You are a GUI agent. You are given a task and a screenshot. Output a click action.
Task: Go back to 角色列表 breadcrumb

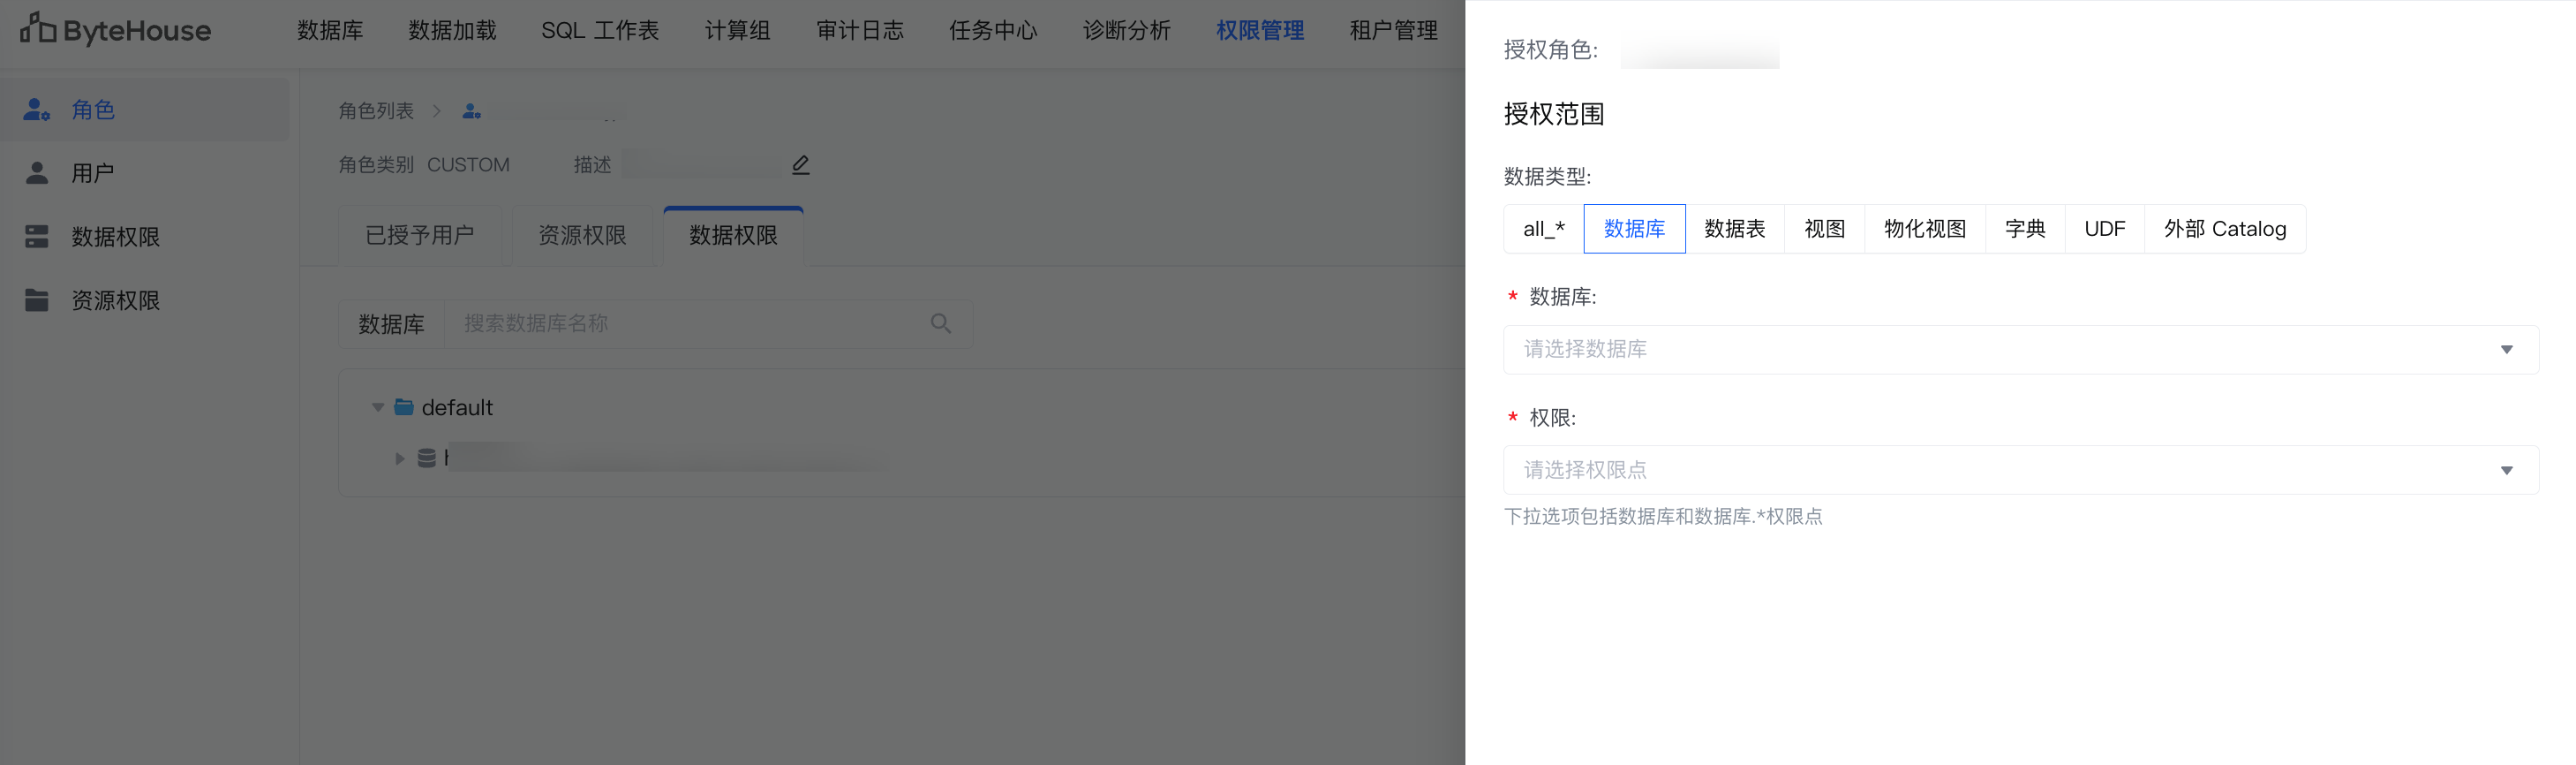376,111
